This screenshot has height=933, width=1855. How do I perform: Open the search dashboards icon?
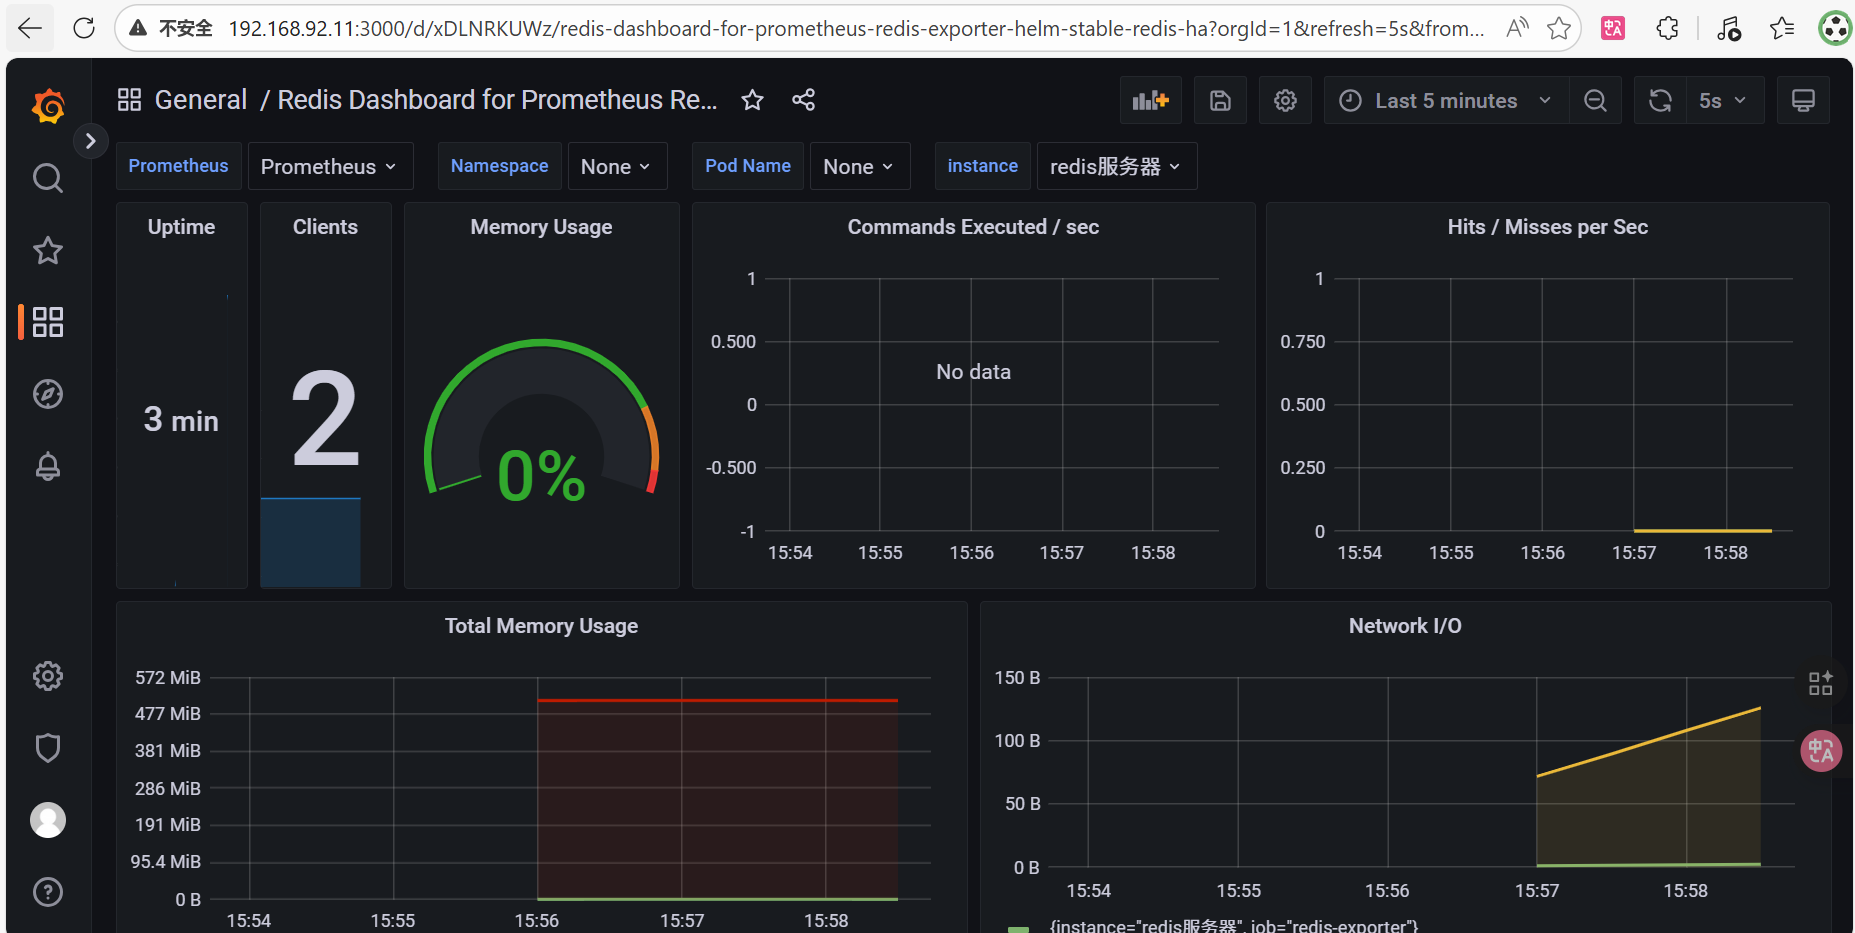48,178
